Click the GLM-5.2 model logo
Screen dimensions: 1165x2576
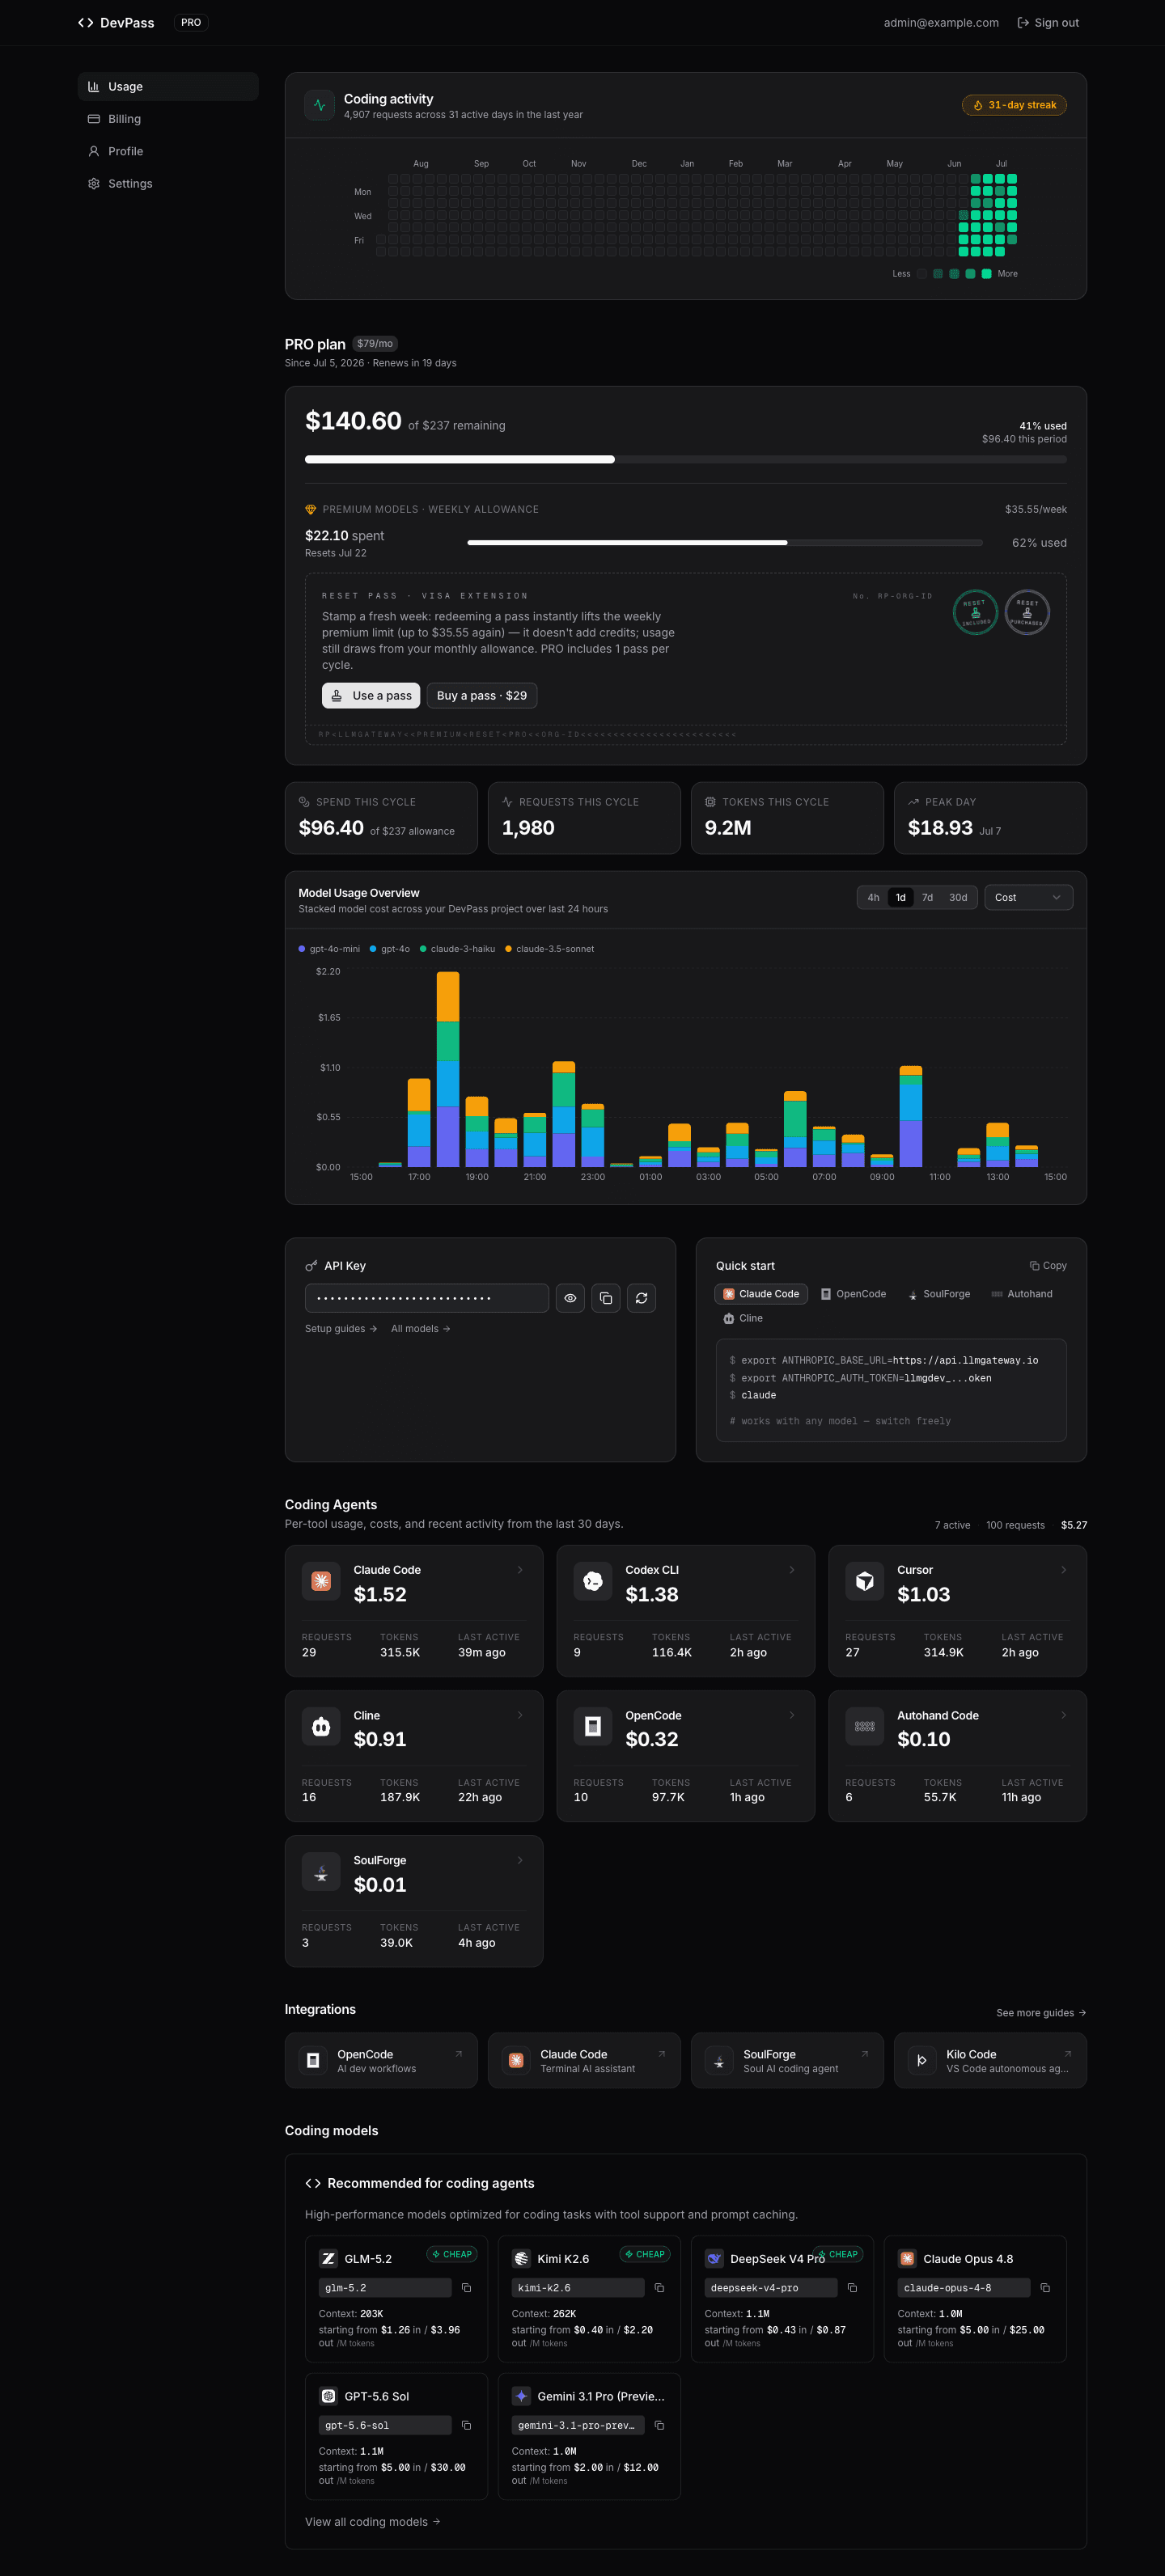click(x=328, y=2258)
